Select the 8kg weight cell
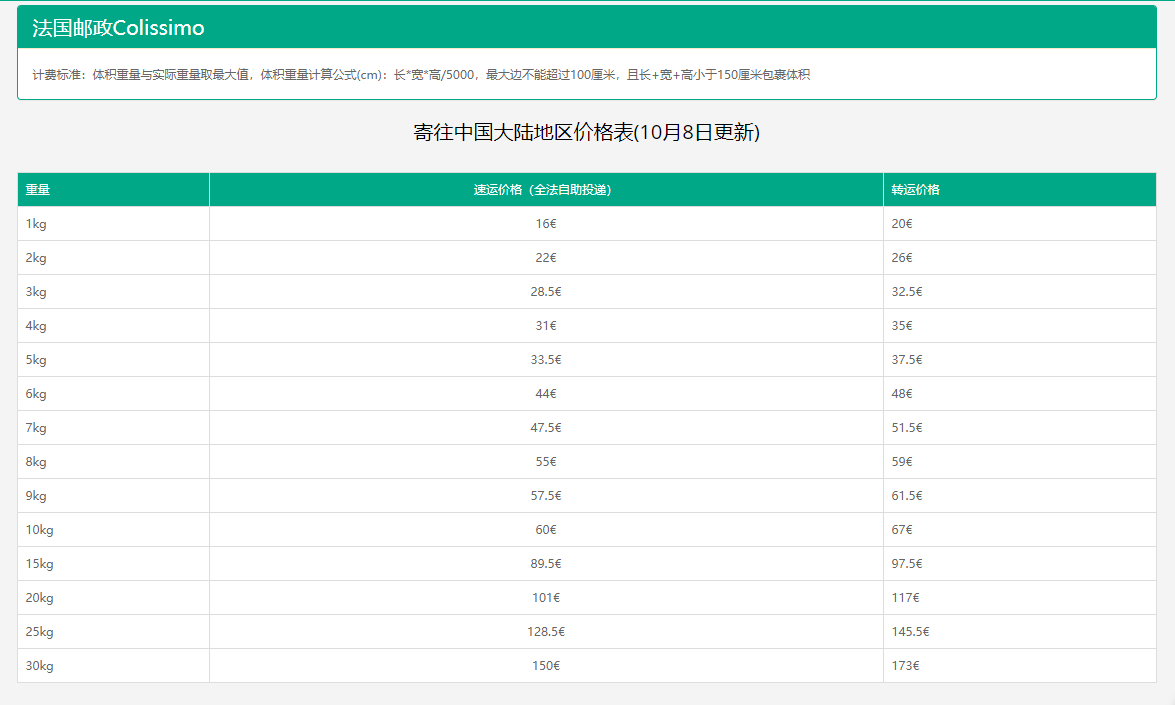This screenshot has height=705, width=1175. 113,462
